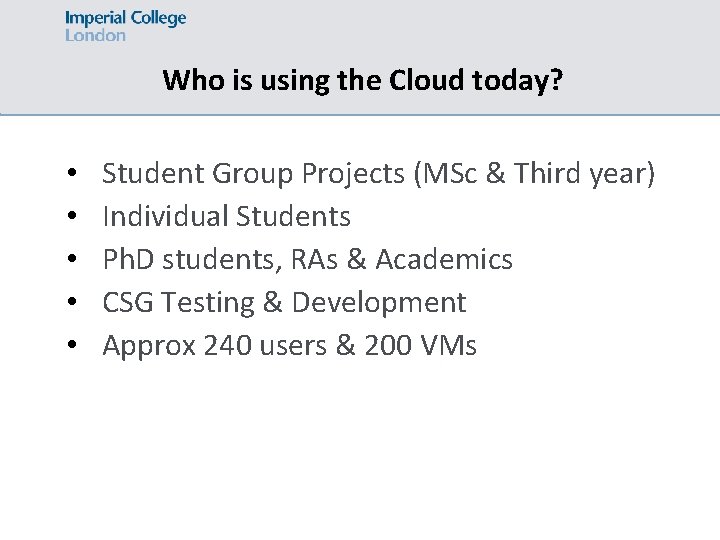Click the word 'Development' in fourth bullet

379,303
